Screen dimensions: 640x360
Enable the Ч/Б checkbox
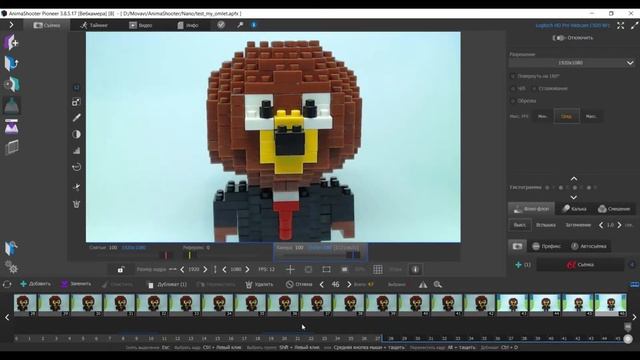(x=513, y=88)
